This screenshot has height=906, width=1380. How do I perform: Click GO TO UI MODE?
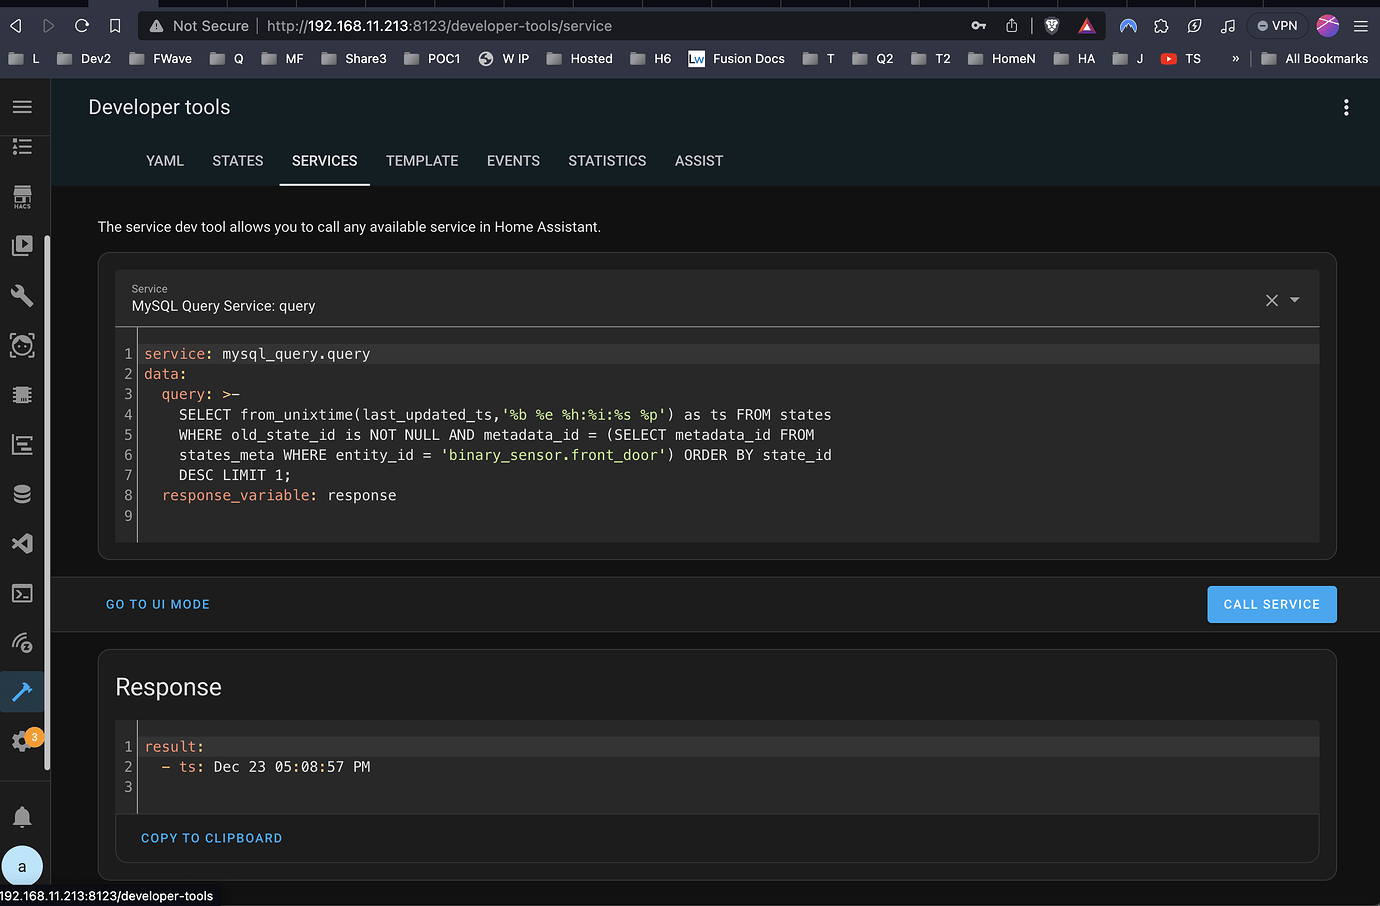[158, 604]
